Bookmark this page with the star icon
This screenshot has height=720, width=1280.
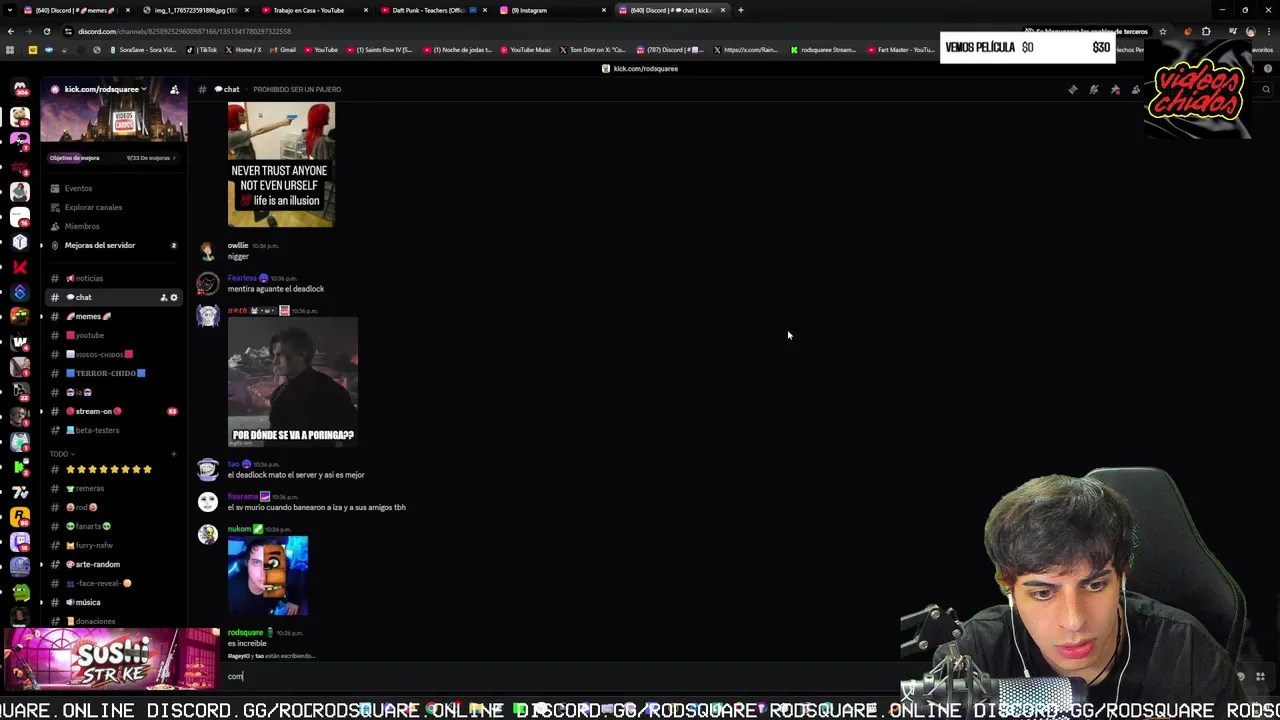coord(1162,31)
